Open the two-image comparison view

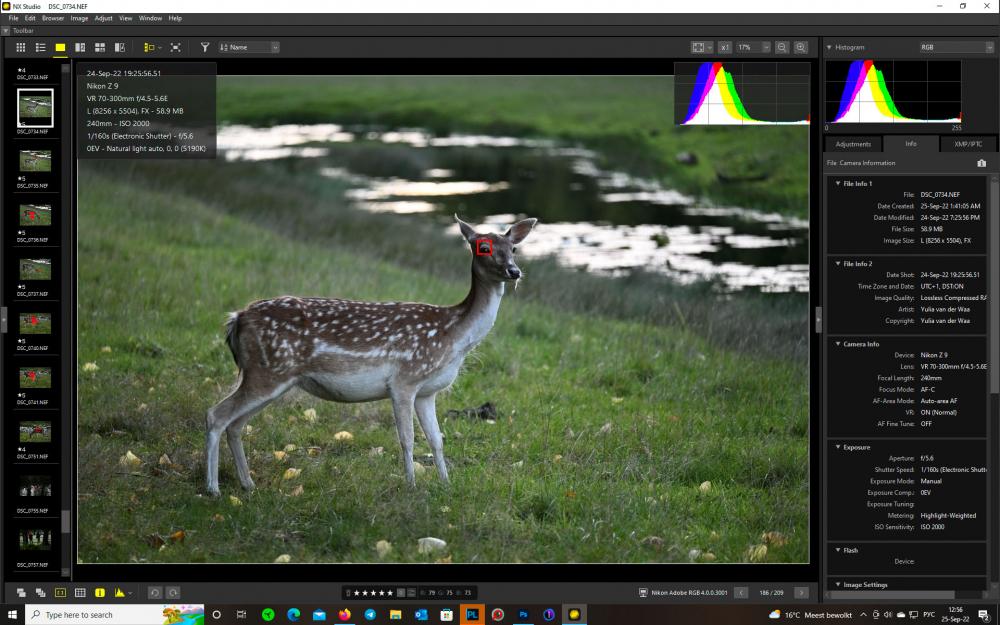coord(80,47)
